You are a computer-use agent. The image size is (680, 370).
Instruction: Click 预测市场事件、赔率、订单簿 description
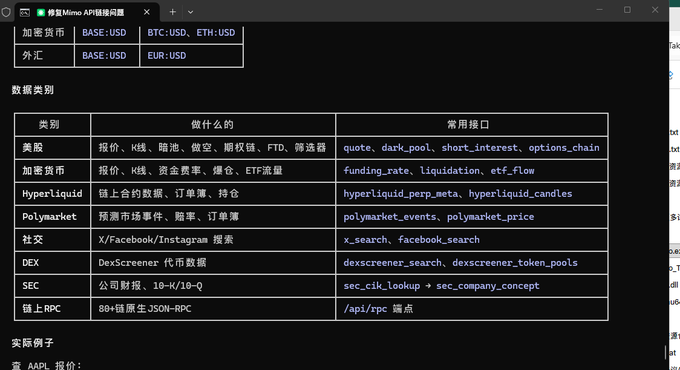169,217
